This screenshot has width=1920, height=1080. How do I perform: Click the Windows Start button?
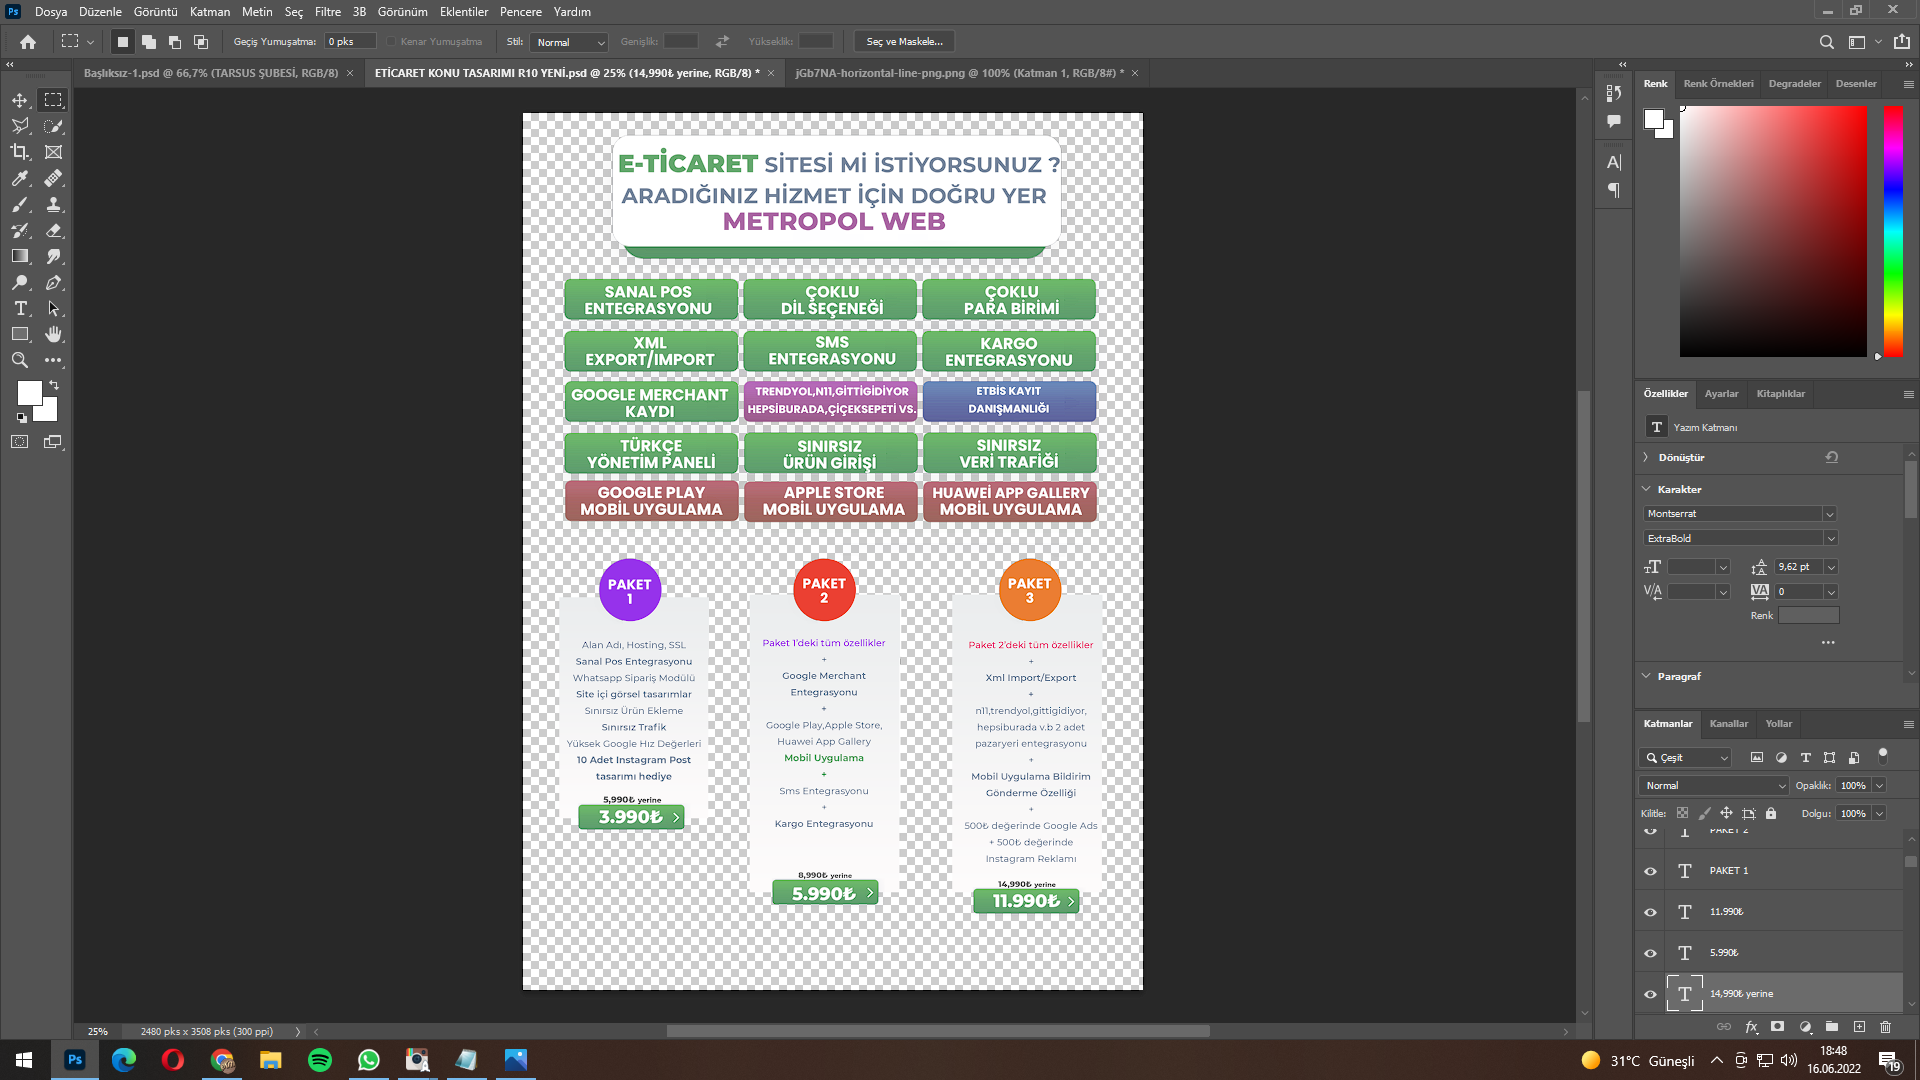pos(24,1060)
